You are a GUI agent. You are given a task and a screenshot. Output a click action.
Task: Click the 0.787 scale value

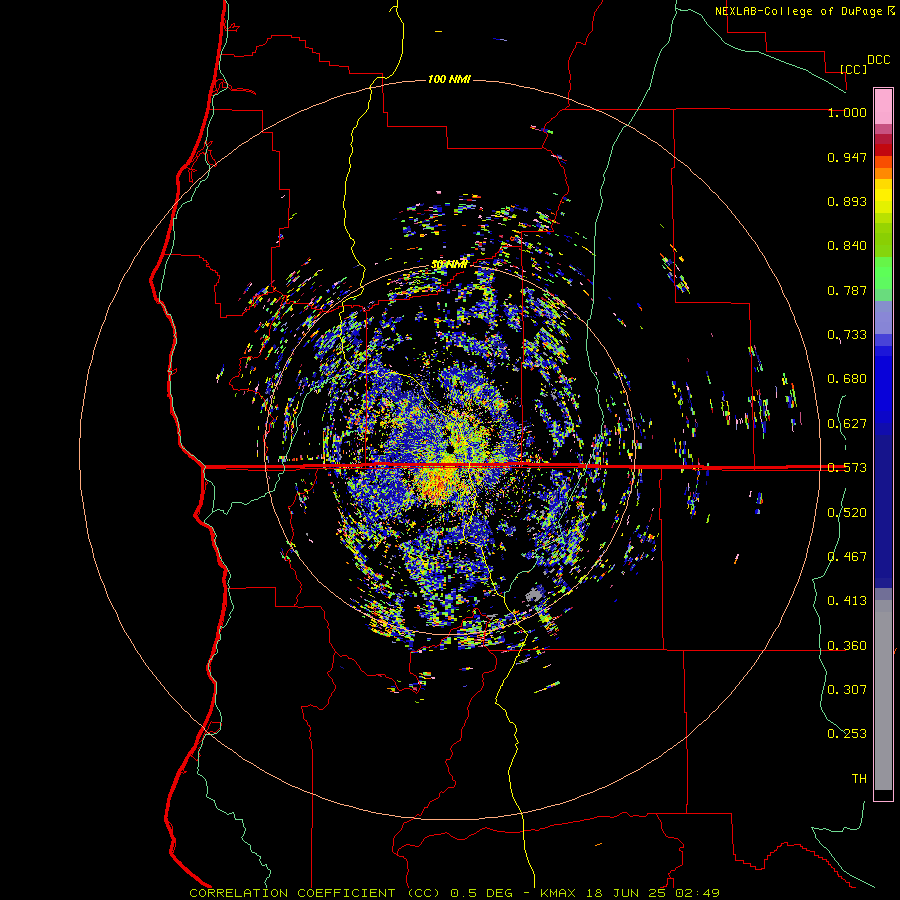(847, 290)
